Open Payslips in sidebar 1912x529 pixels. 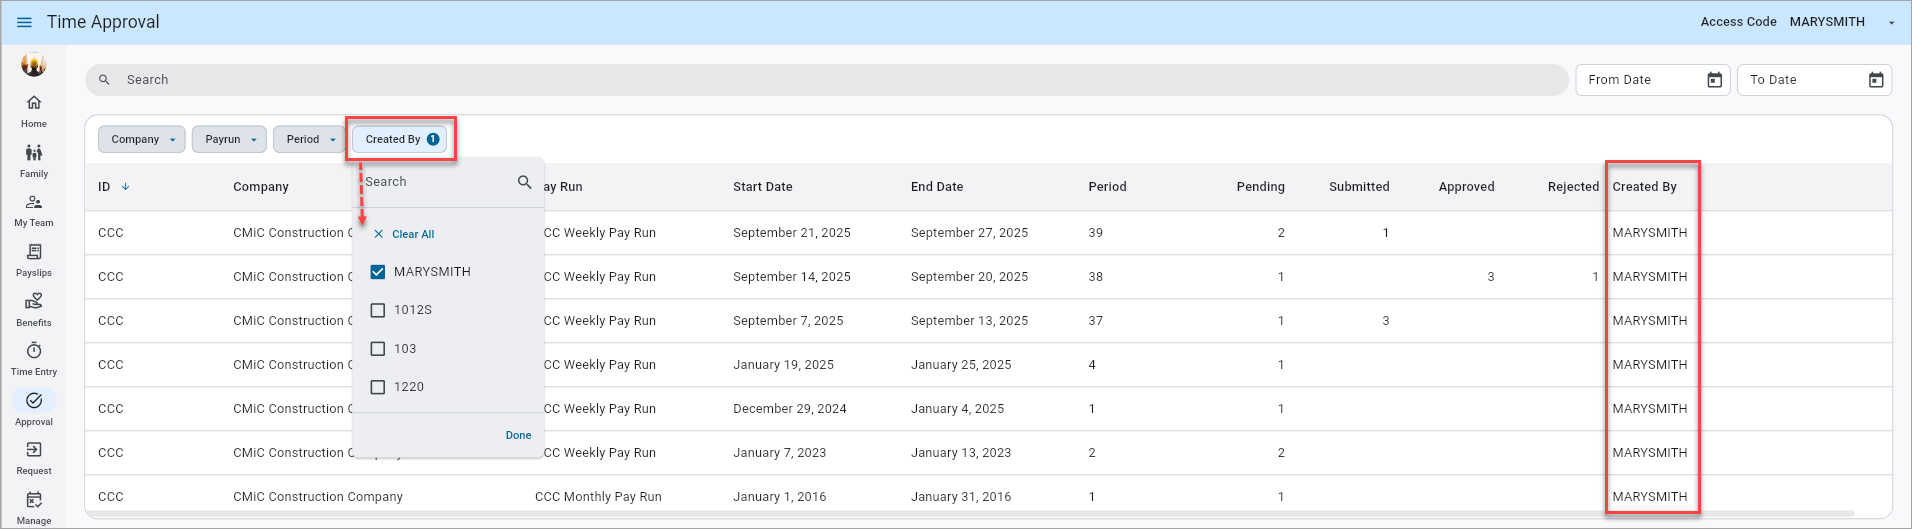click(34, 253)
